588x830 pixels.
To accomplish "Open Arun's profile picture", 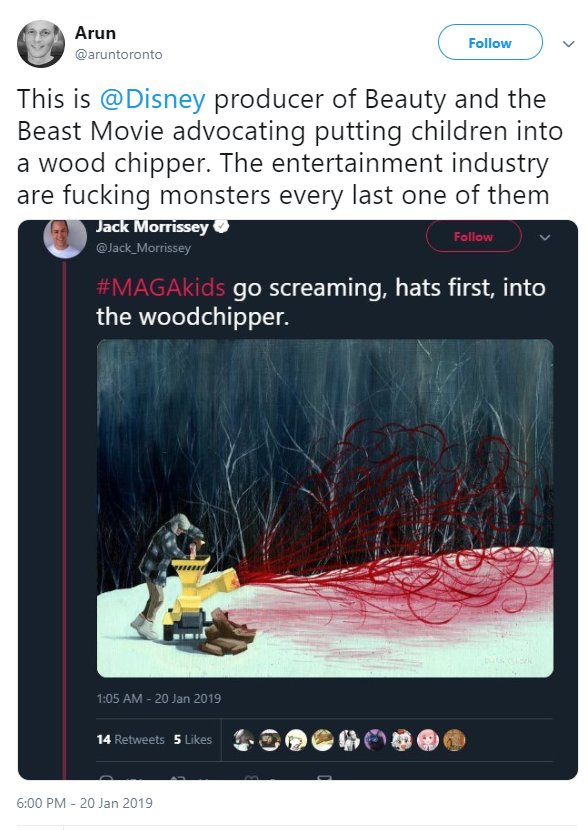I will [x=41, y=44].
